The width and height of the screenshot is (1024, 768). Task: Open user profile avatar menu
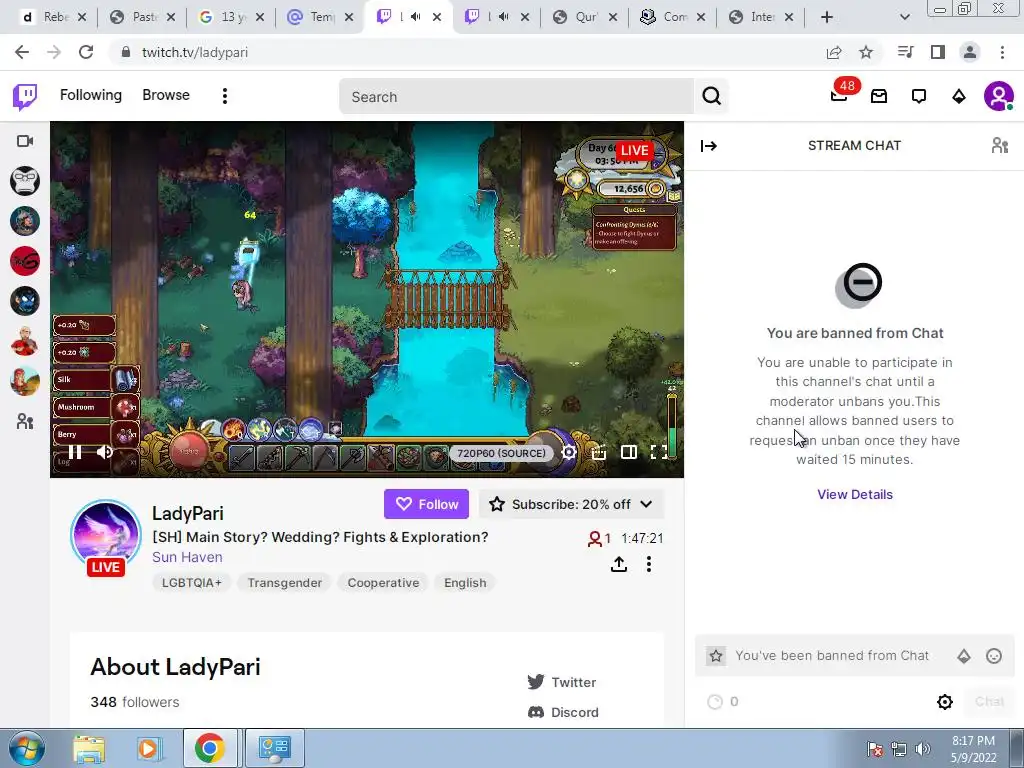click(998, 97)
